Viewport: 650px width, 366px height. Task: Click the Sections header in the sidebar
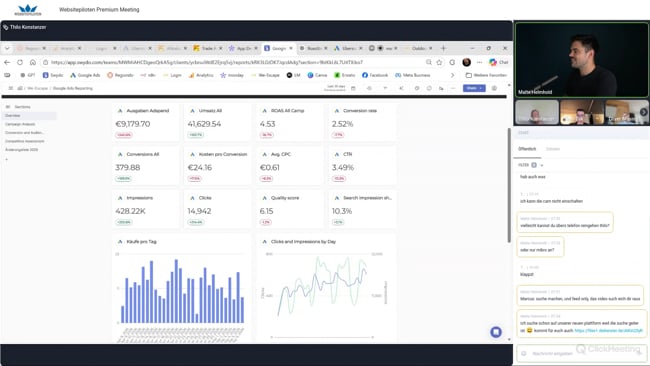coord(19,107)
